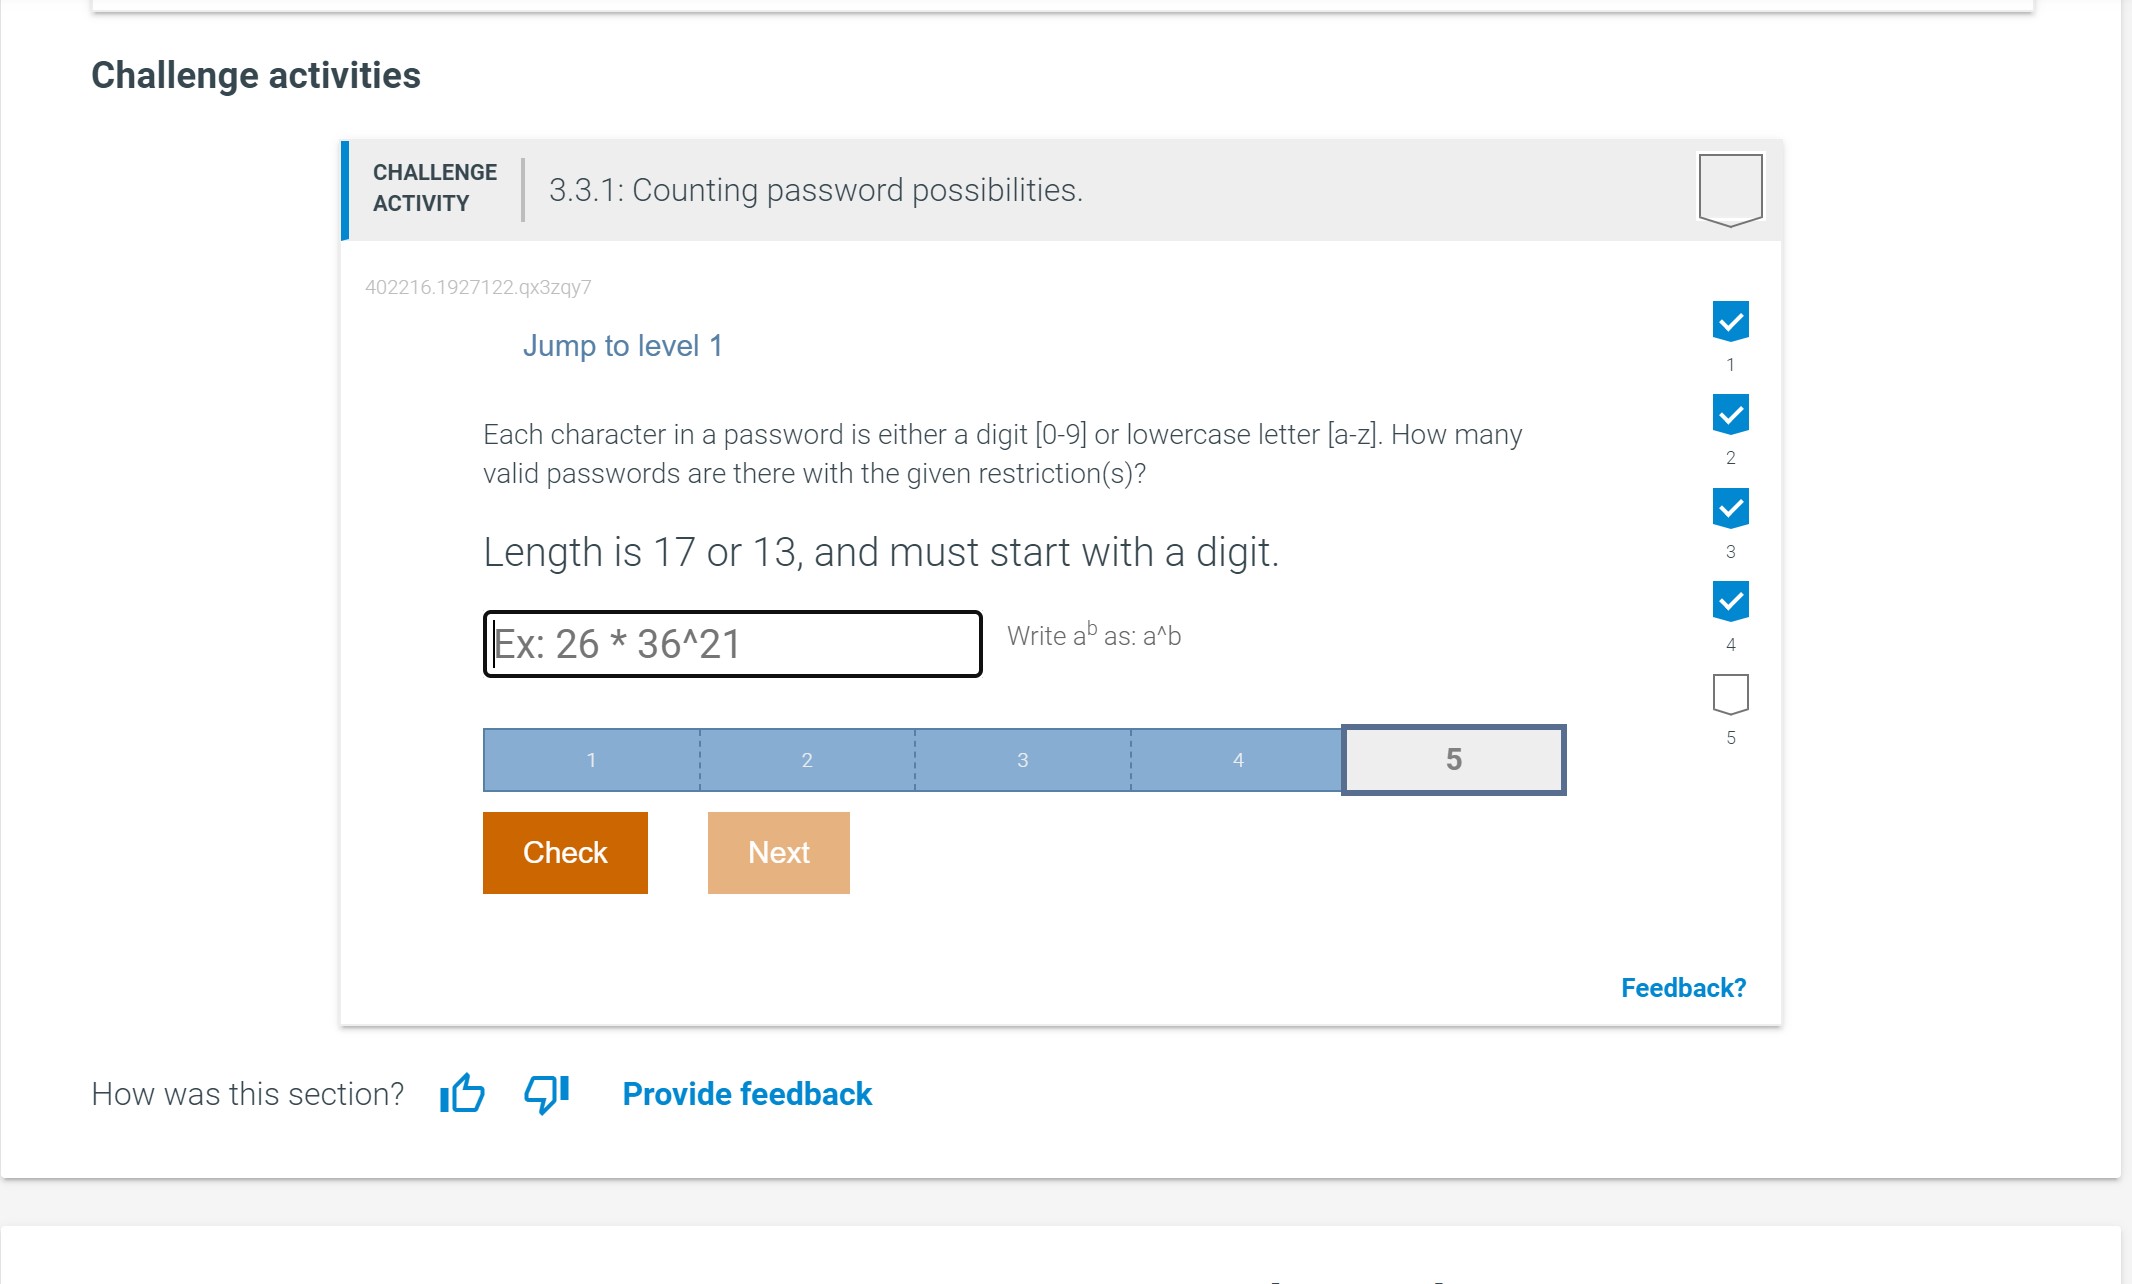Click the empty level 5 badge
The image size is (2132, 1284).
point(1730,694)
